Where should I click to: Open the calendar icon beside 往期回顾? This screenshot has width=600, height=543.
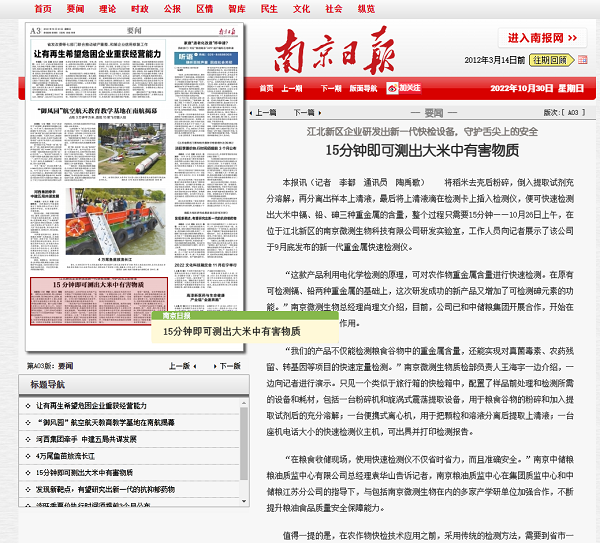573,60
